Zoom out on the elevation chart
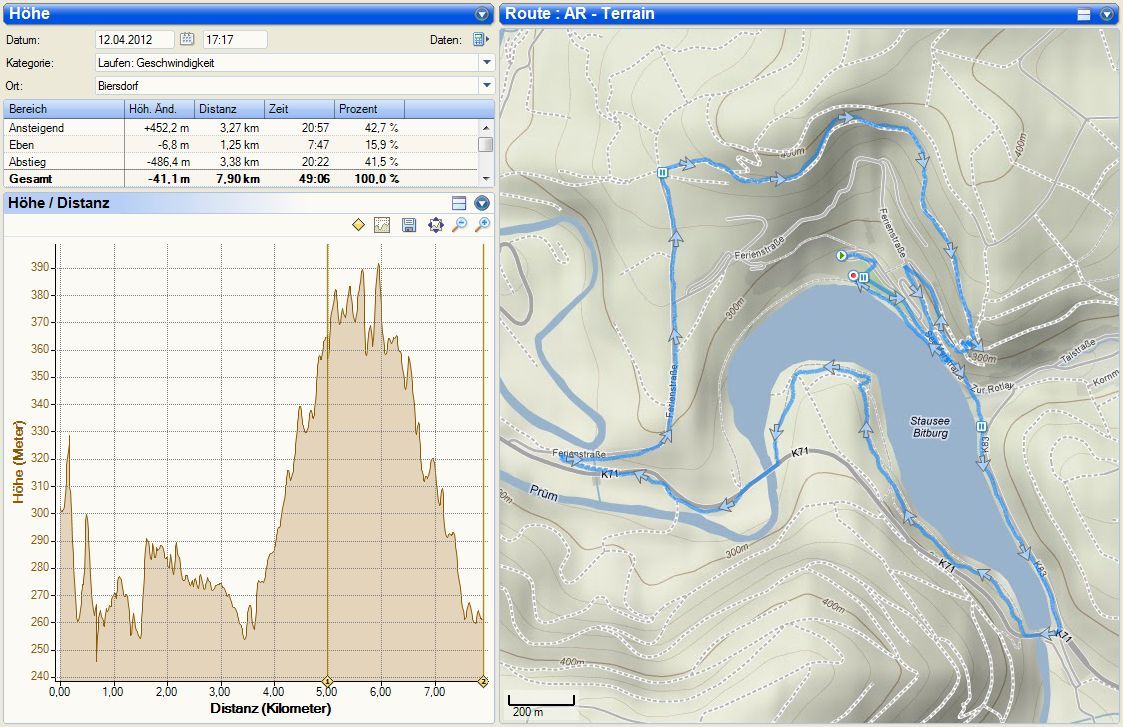This screenshot has height=727, width=1123. (459, 226)
